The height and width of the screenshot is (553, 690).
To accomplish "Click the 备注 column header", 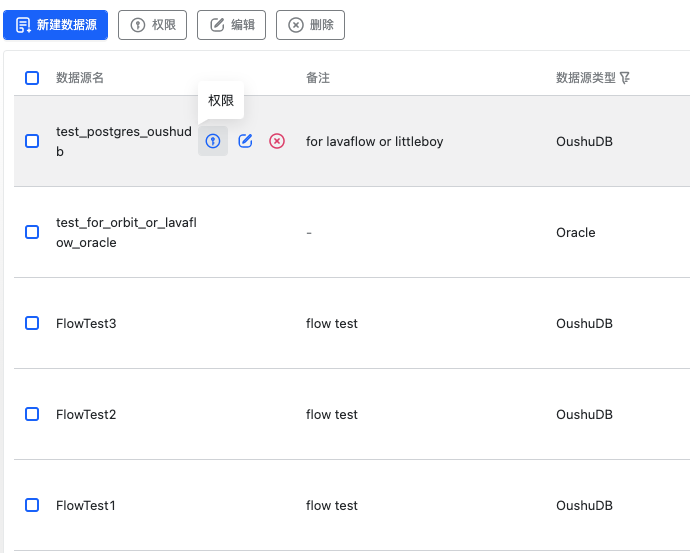I will (318, 78).
